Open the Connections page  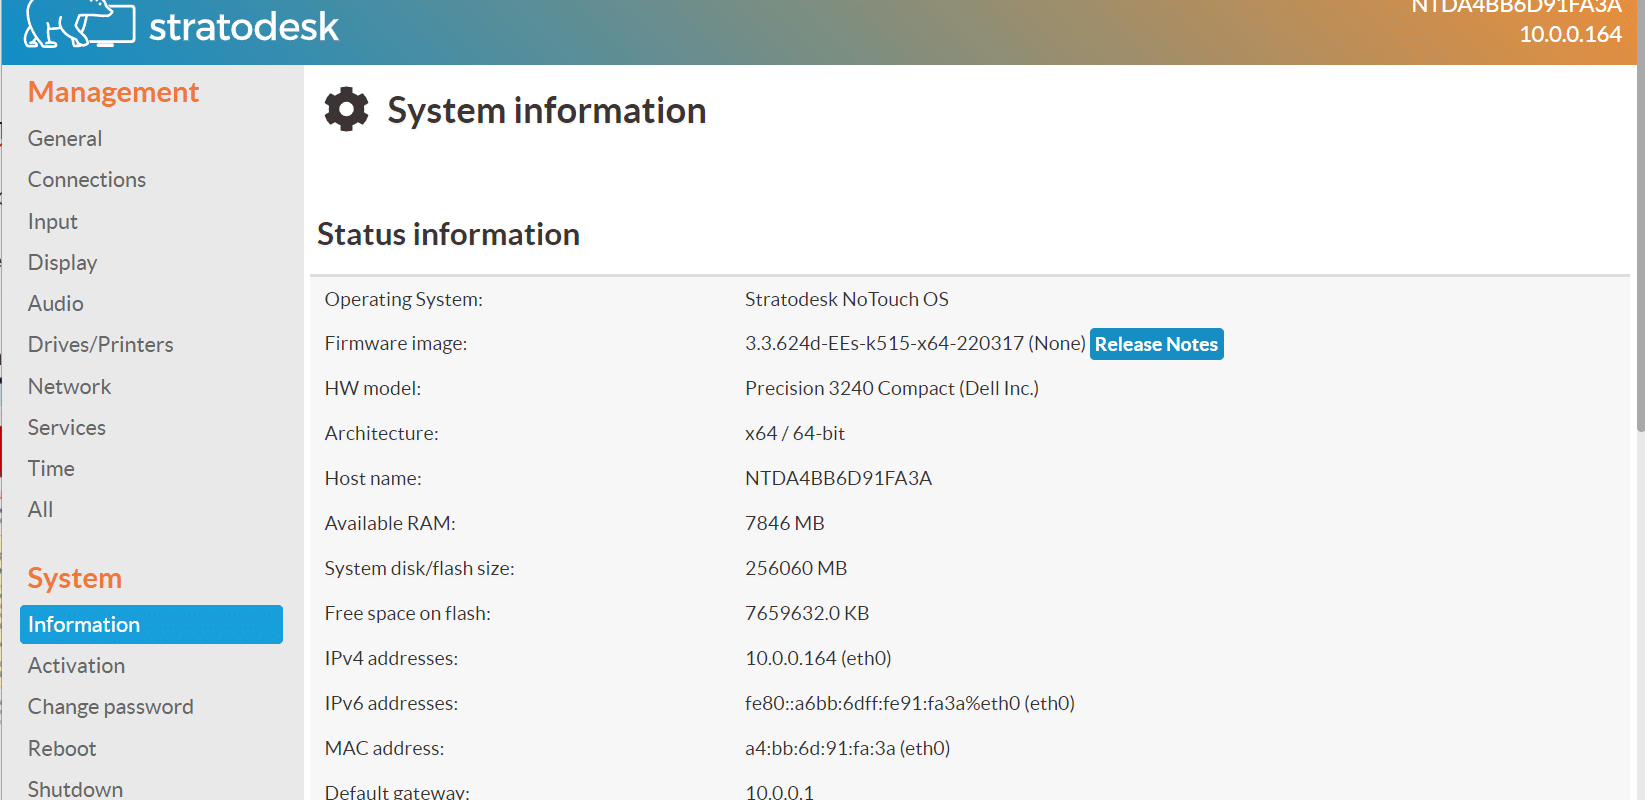(x=87, y=180)
